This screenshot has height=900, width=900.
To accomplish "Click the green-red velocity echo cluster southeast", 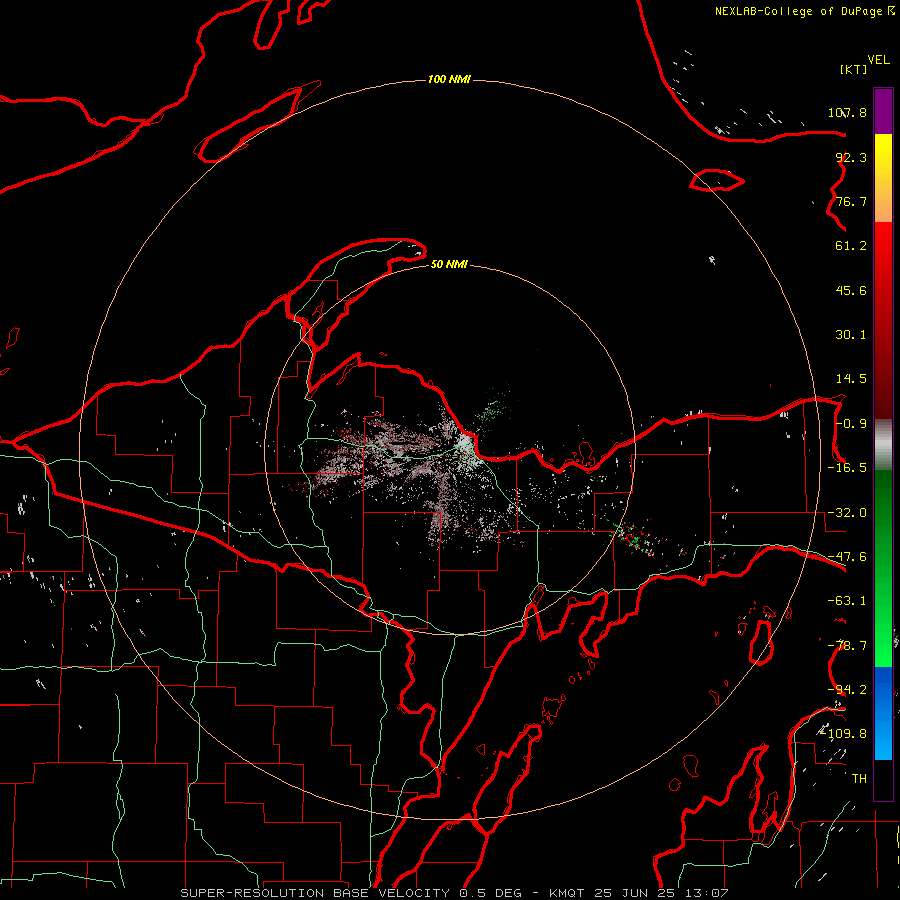I will [634, 538].
